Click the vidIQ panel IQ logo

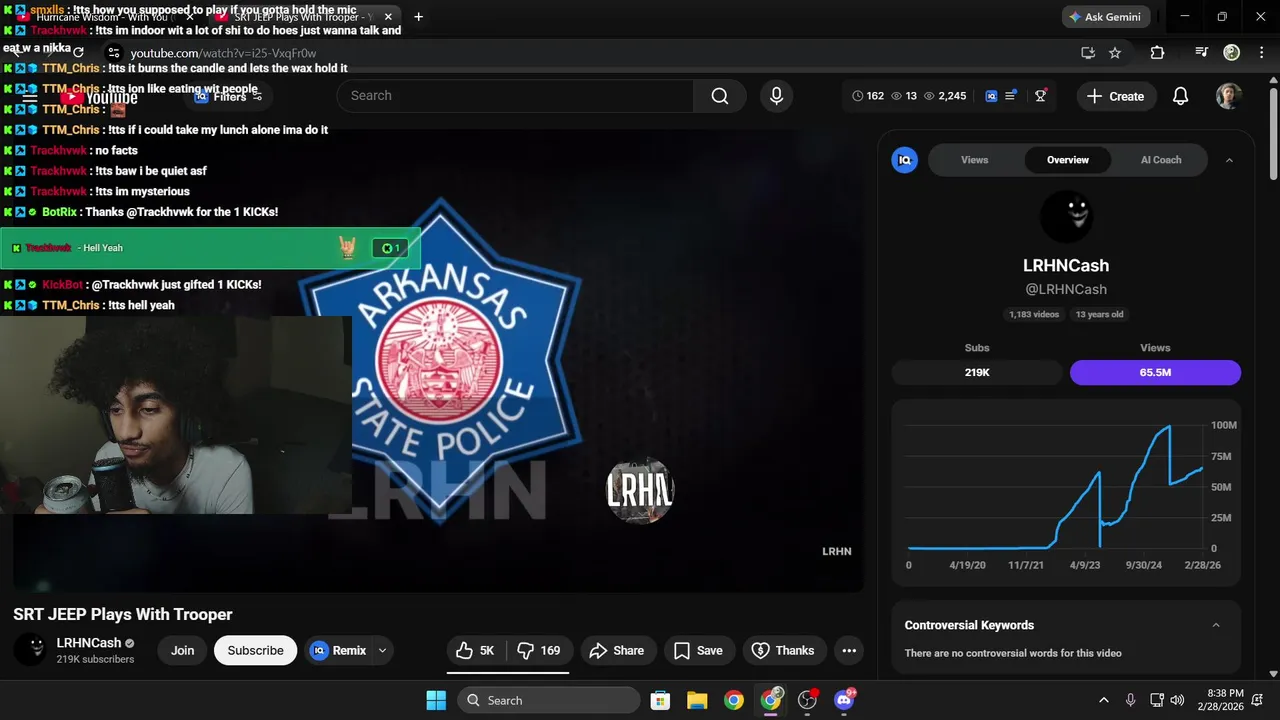(905, 160)
